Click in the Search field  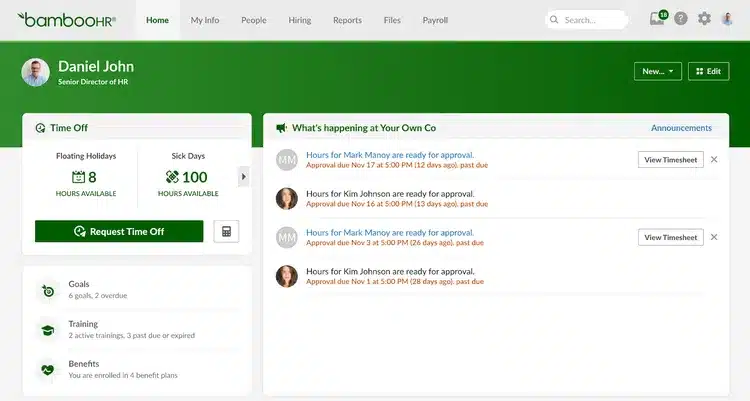(587, 20)
